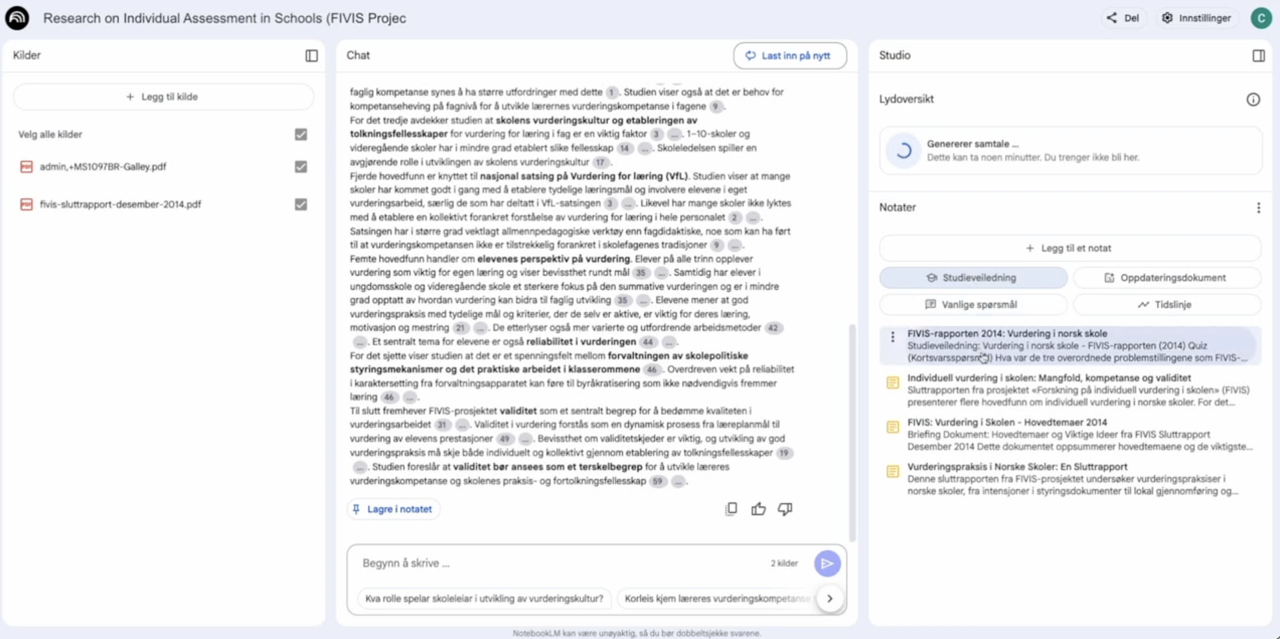Give the response a thumbs up
The image size is (1280, 639).
pos(758,509)
